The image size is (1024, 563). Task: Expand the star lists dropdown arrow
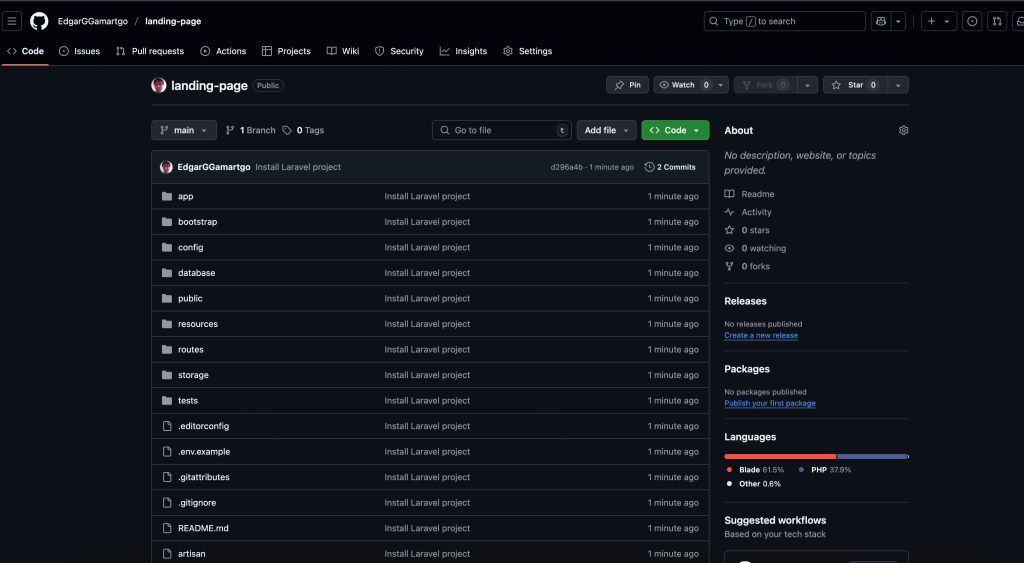[897, 85]
